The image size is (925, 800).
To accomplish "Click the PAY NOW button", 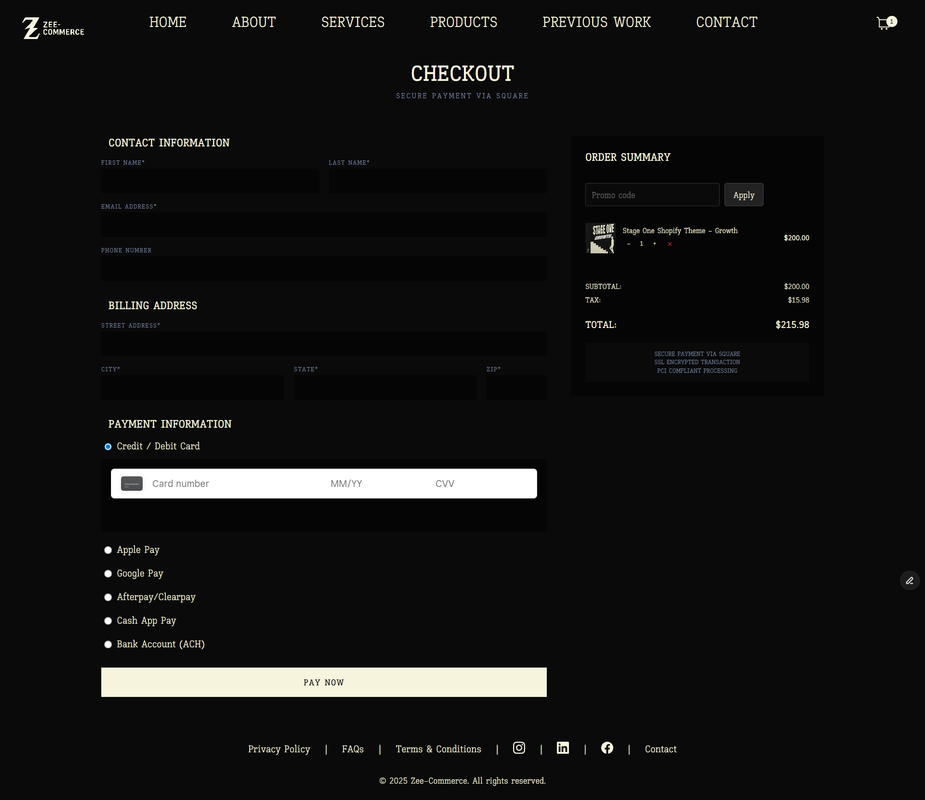I will [324, 682].
